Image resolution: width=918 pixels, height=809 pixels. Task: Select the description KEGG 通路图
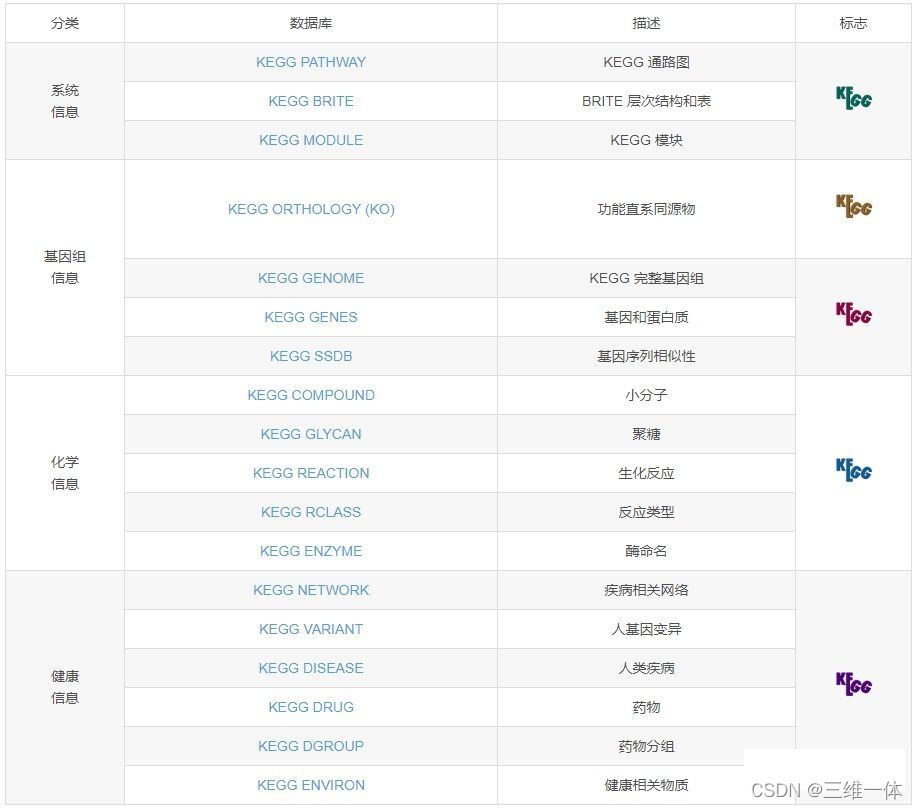(646, 62)
